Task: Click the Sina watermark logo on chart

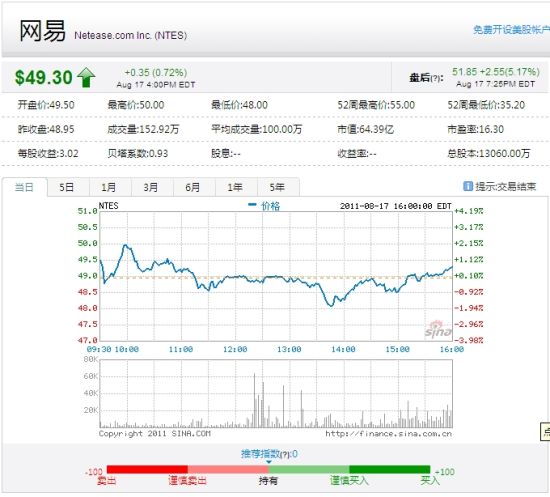Action: pyautogui.click(x=438, y=329)
